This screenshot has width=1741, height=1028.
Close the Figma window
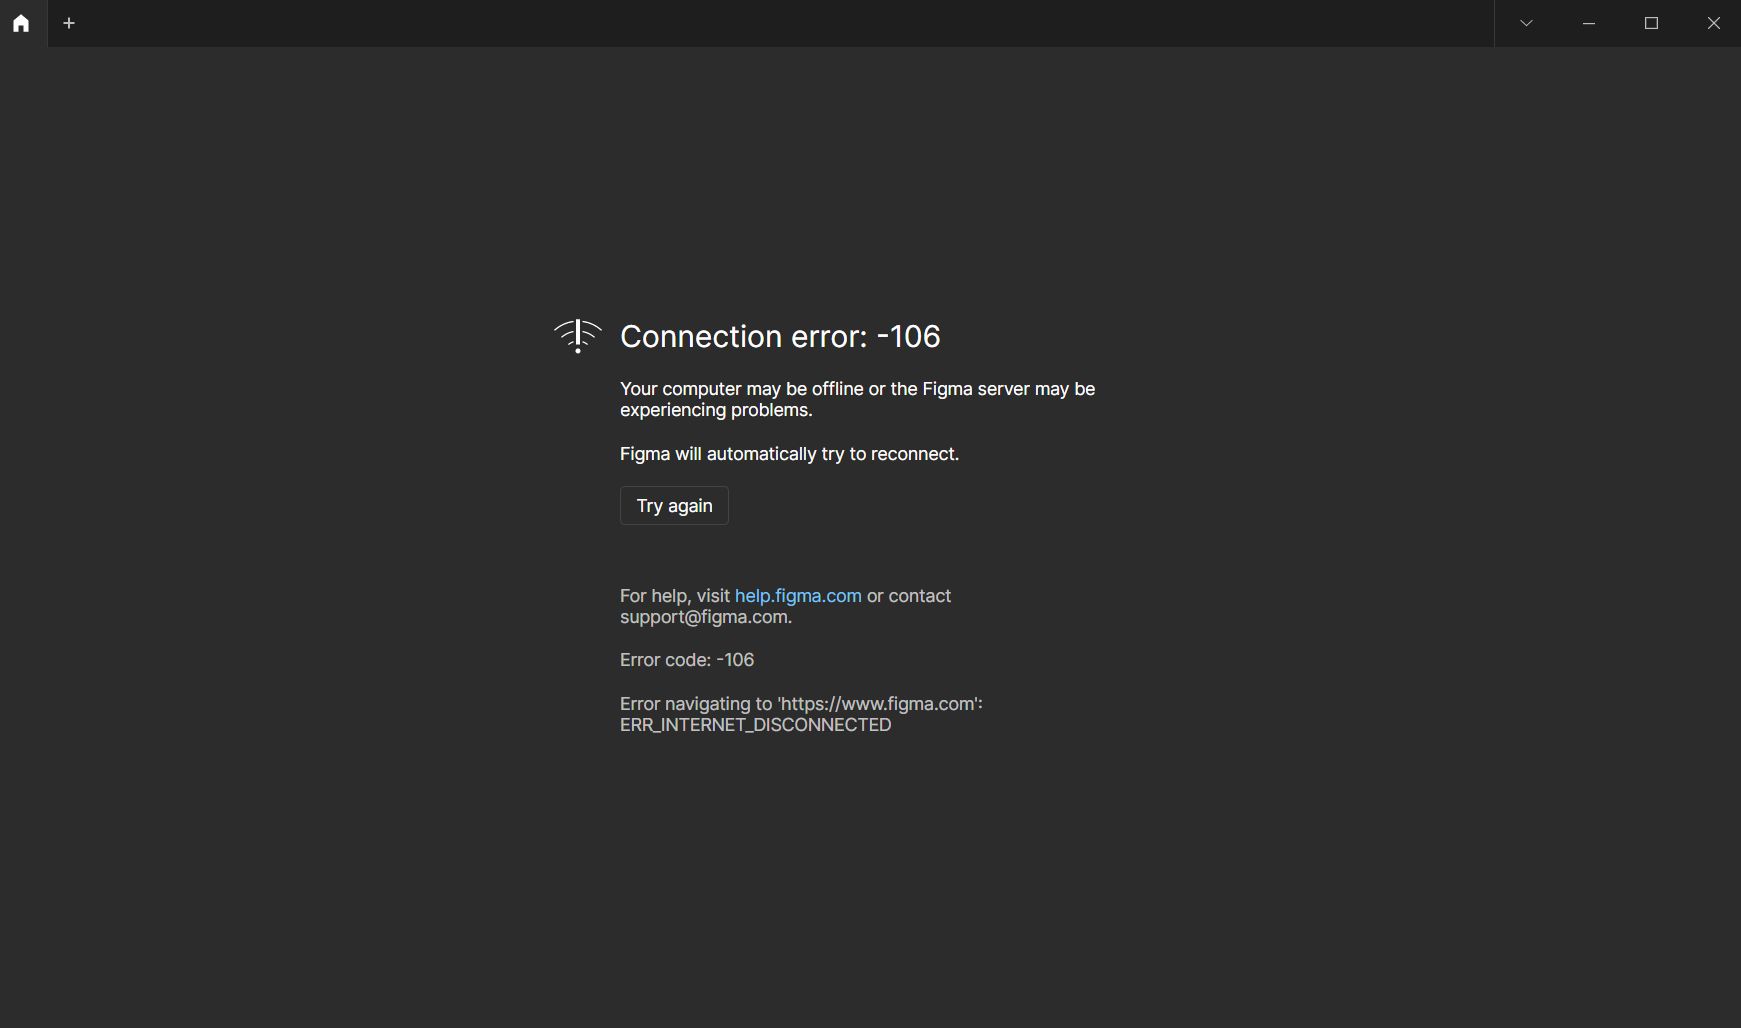(1713, 23)
